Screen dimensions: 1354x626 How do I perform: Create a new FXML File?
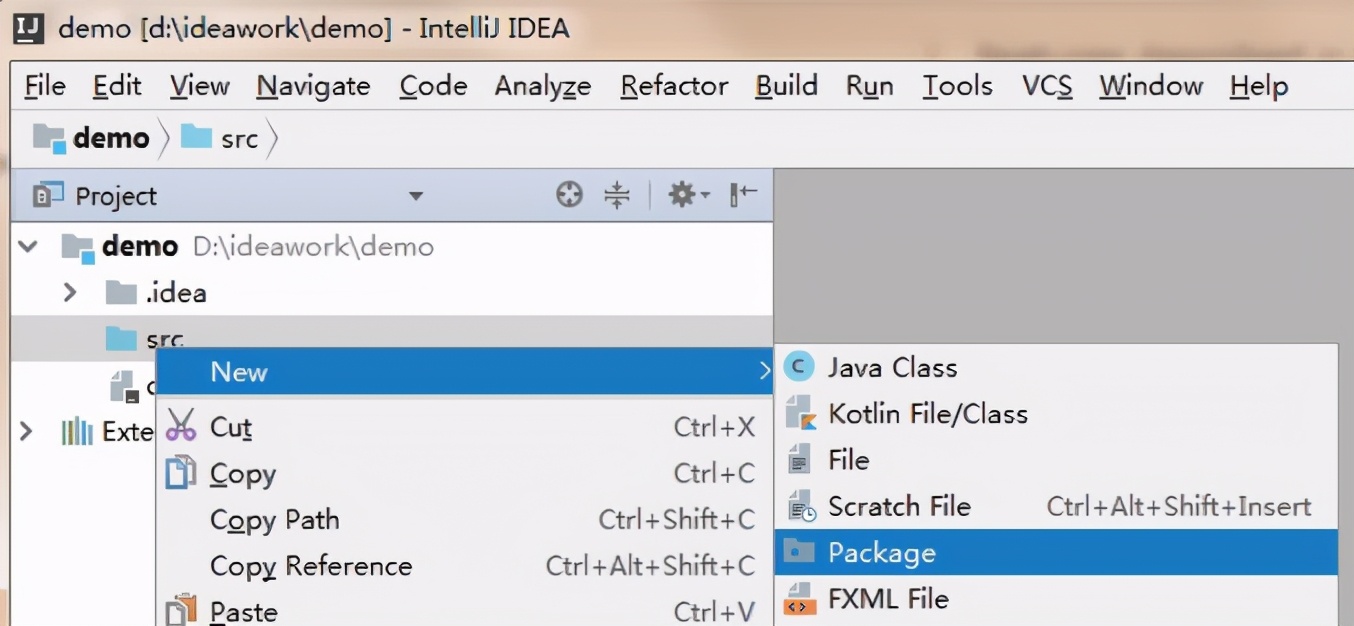coord(1056,599)
